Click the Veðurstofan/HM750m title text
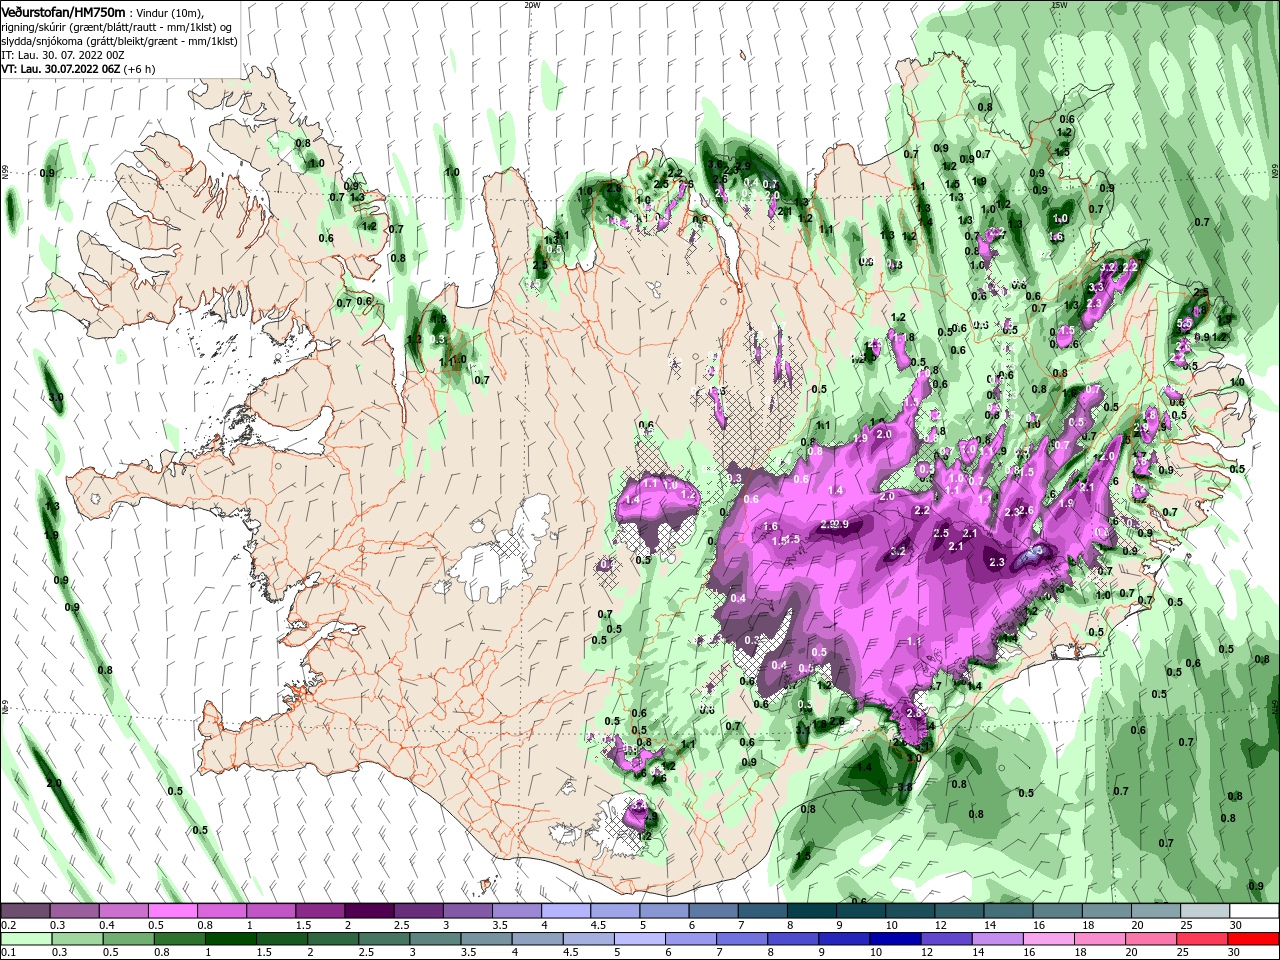This screenshot has width=1280, height=960. pyautogui.click(x=63, y=11)
